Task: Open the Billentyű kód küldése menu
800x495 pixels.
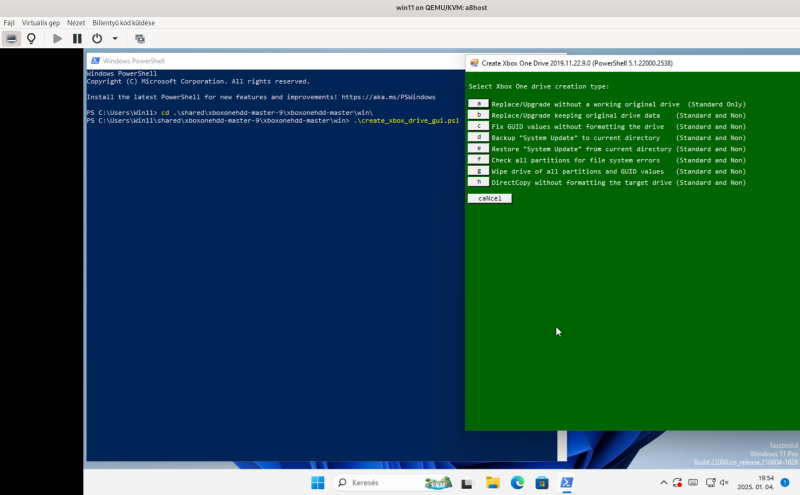Action: (x=123, y=23)
